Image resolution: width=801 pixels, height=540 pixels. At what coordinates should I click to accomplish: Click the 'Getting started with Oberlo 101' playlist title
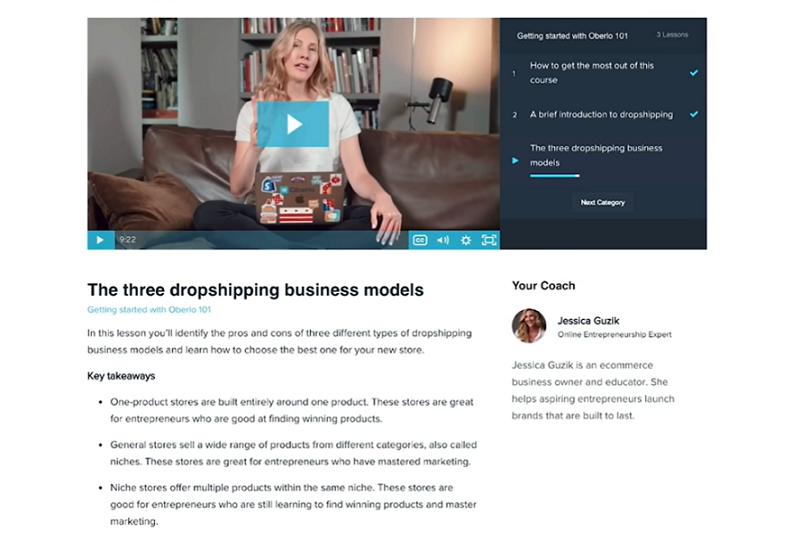pos(572,36)
